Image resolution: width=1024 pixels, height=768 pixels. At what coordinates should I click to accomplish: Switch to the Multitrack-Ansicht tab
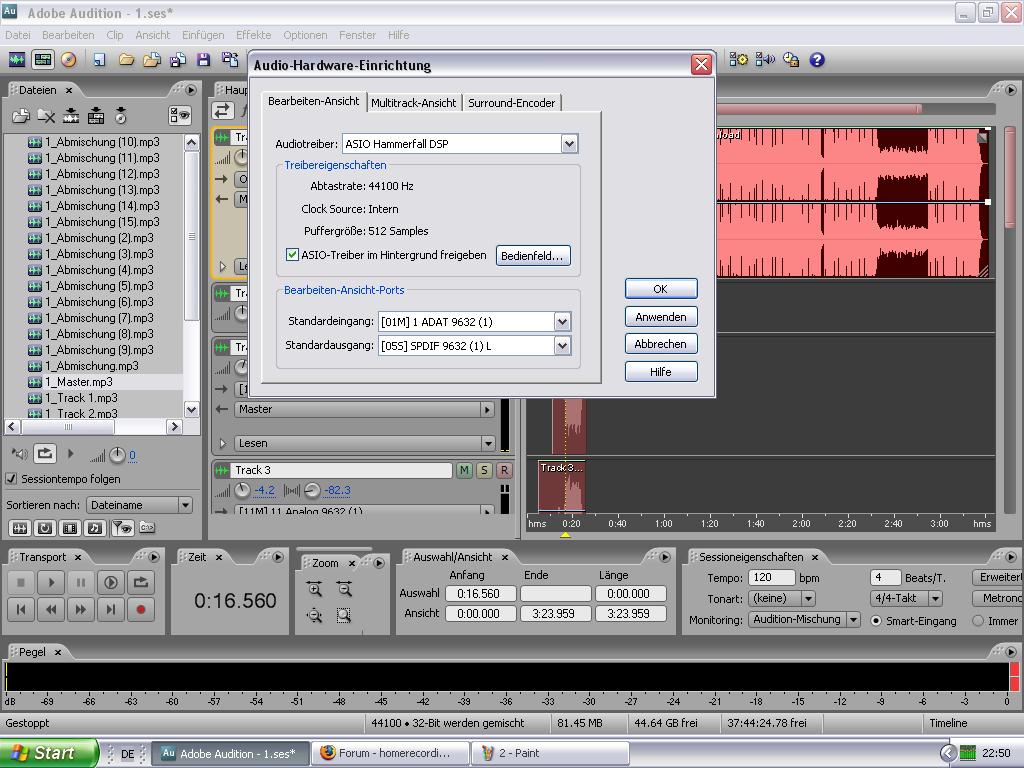[413, 103]
